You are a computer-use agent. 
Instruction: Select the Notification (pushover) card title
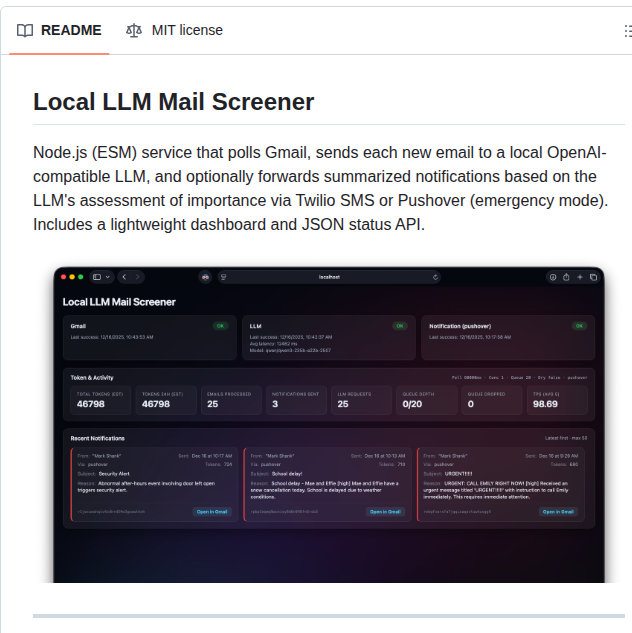[x=460, y=326]
